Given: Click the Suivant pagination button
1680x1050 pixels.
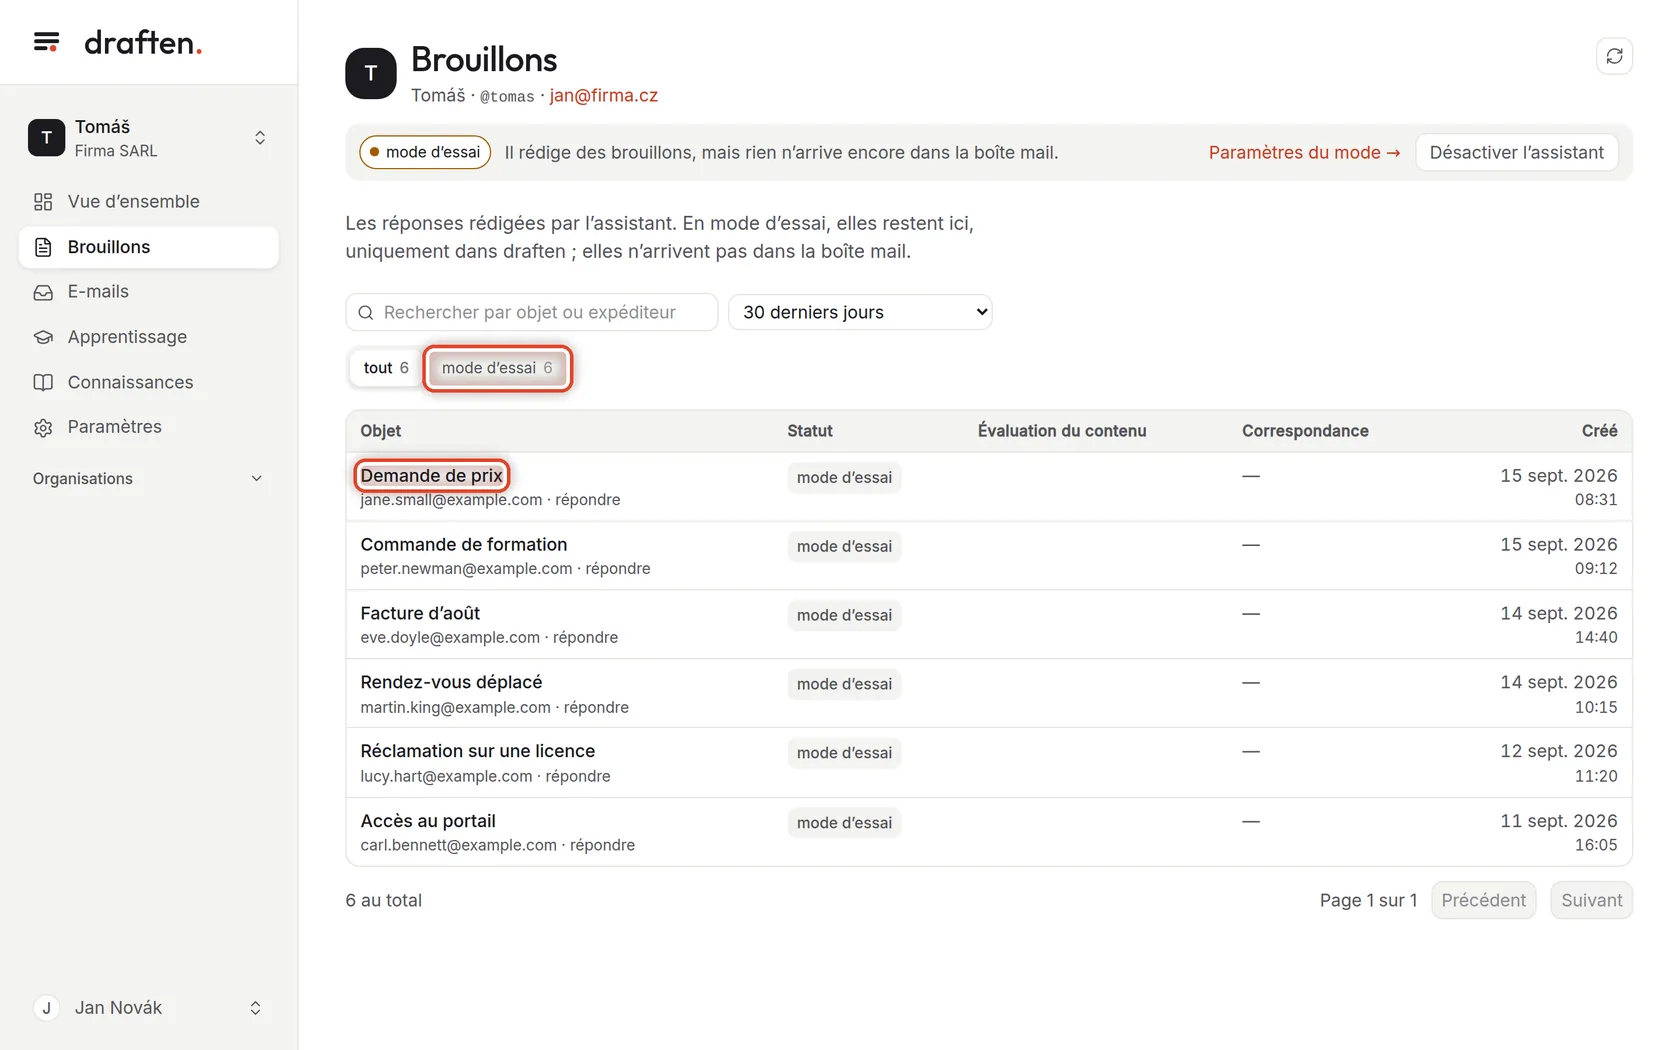Looking at the screenshot, I should click(1591, 900).
